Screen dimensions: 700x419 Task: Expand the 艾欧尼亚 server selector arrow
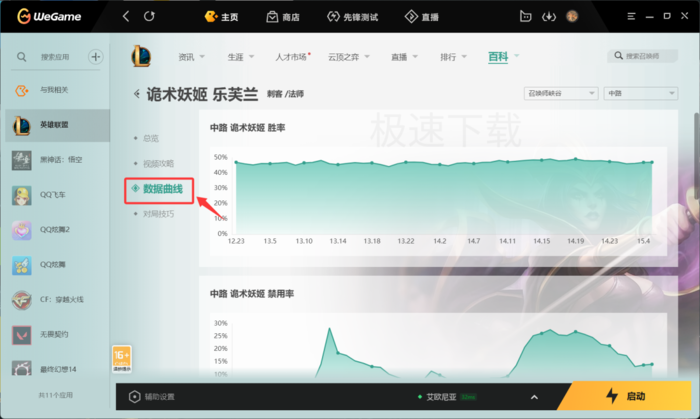coord(534,397)
